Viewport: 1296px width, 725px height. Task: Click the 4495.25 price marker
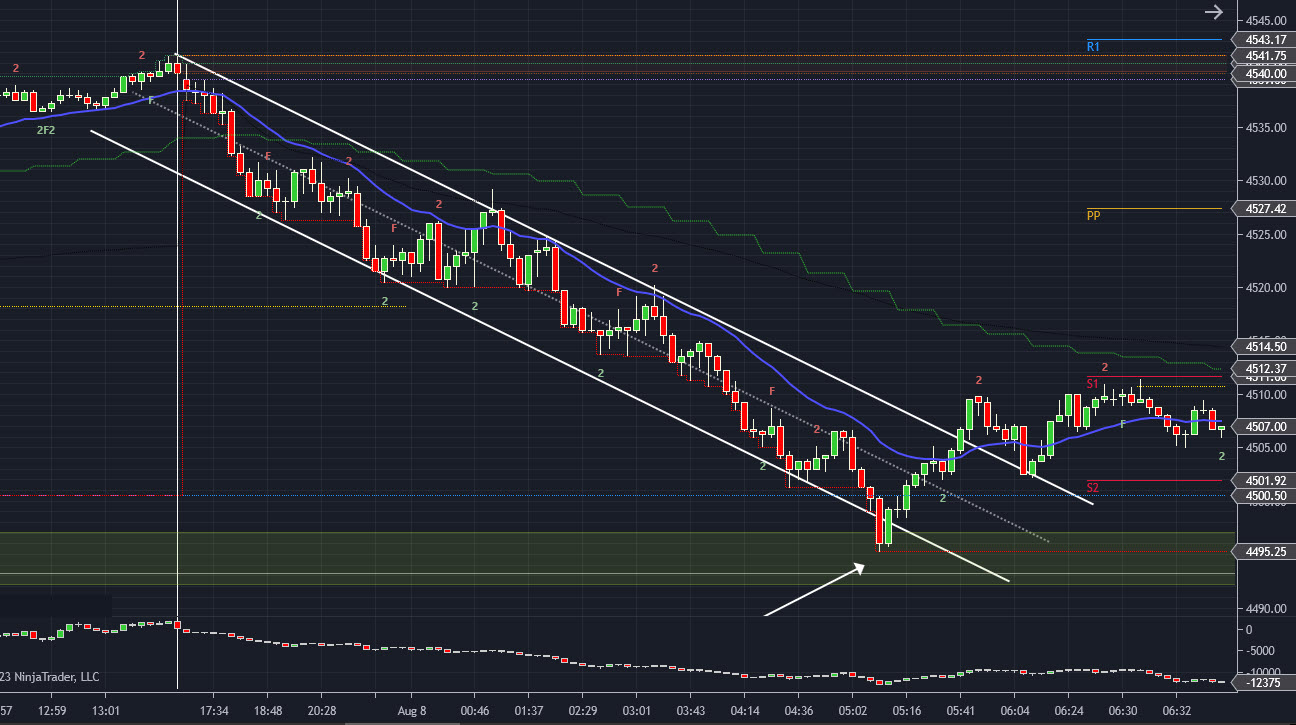point(1265,551)
